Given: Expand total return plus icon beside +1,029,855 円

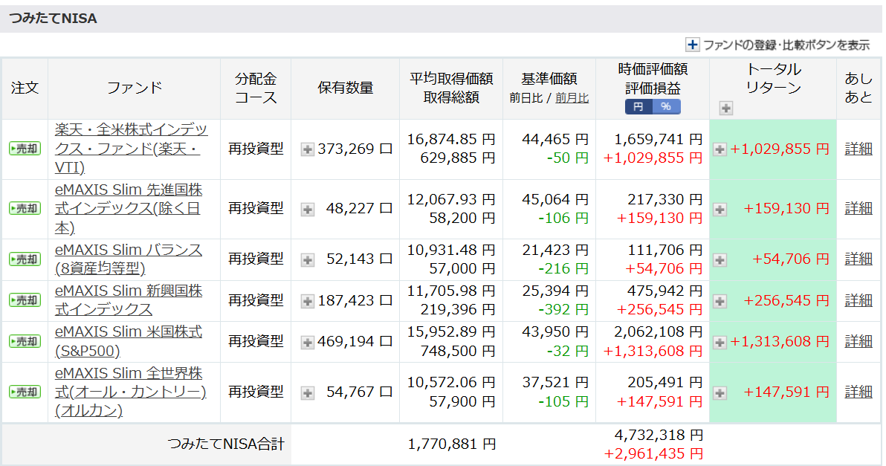Looking at the screenshot, I should point(720,150).
